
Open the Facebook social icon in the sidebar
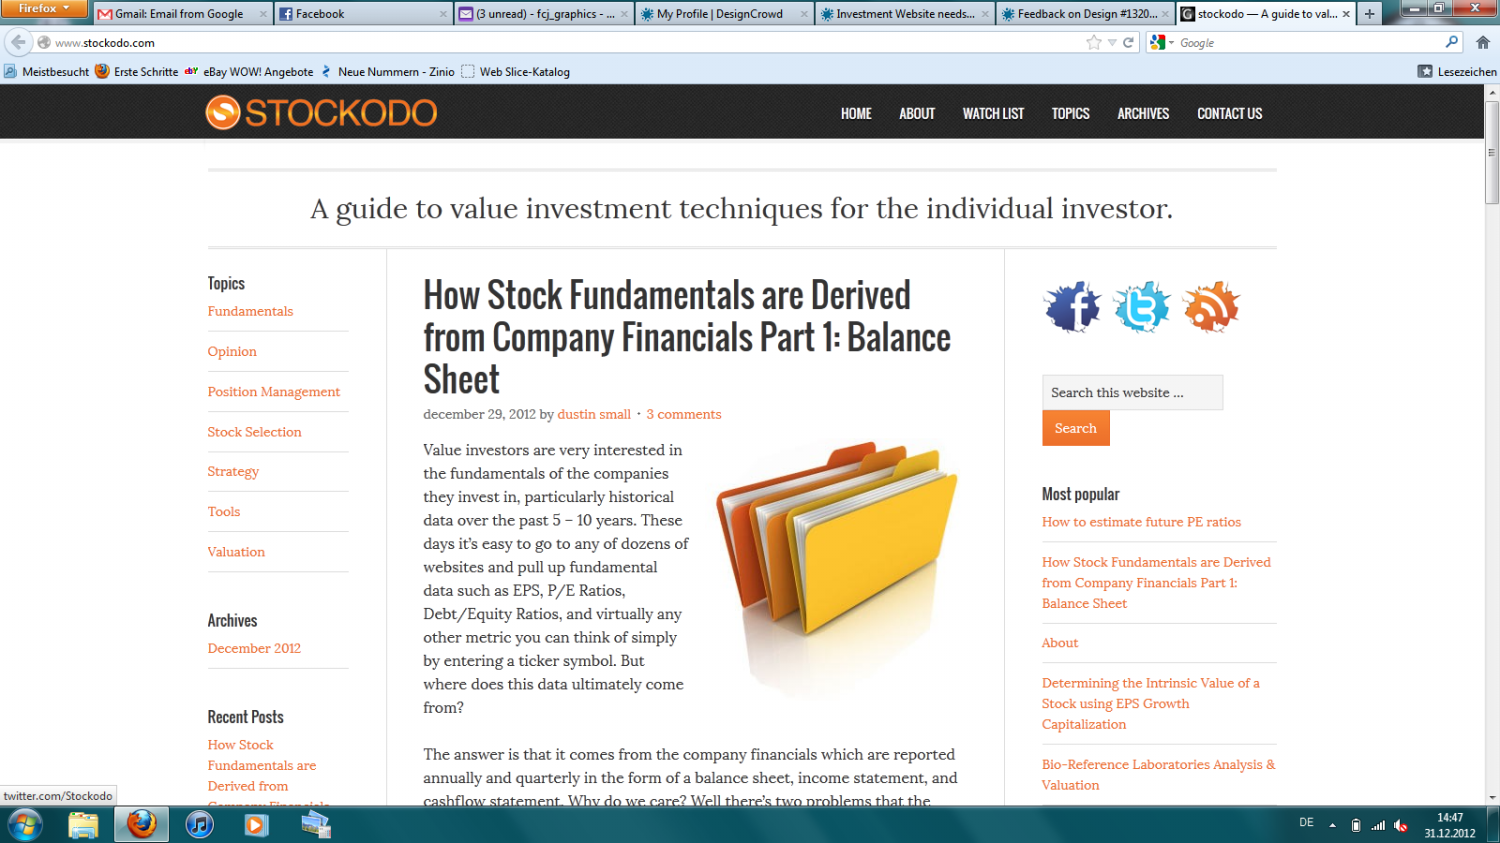1072,307
